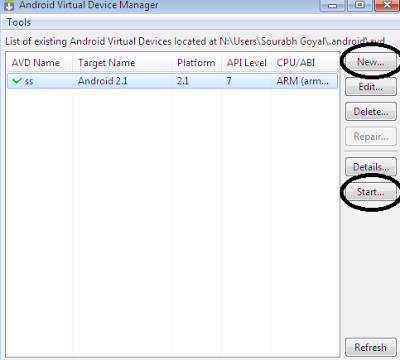The width and height of the screenshot is (400, 360).
Task: Click the API level '7' cell
Action: pos(246,81)
